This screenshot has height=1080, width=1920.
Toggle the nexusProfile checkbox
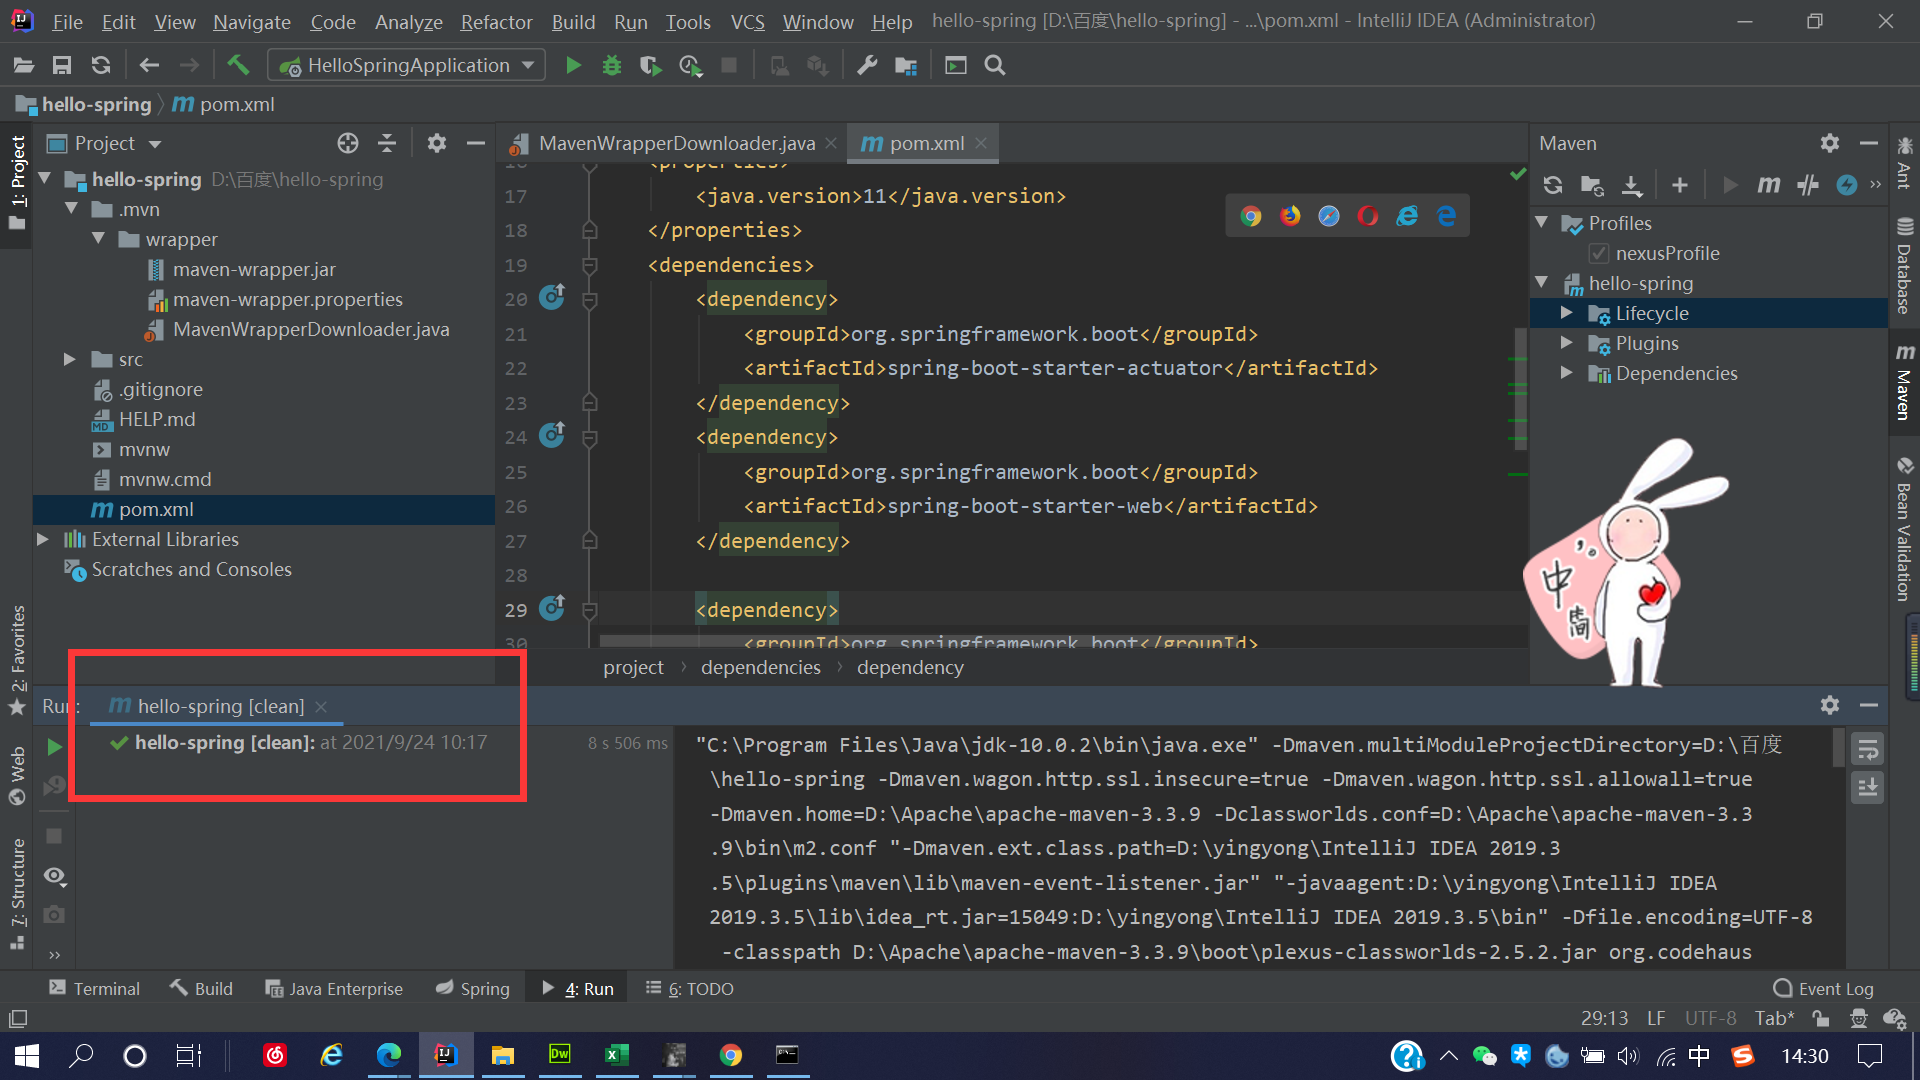click(x=1599, y=253)
